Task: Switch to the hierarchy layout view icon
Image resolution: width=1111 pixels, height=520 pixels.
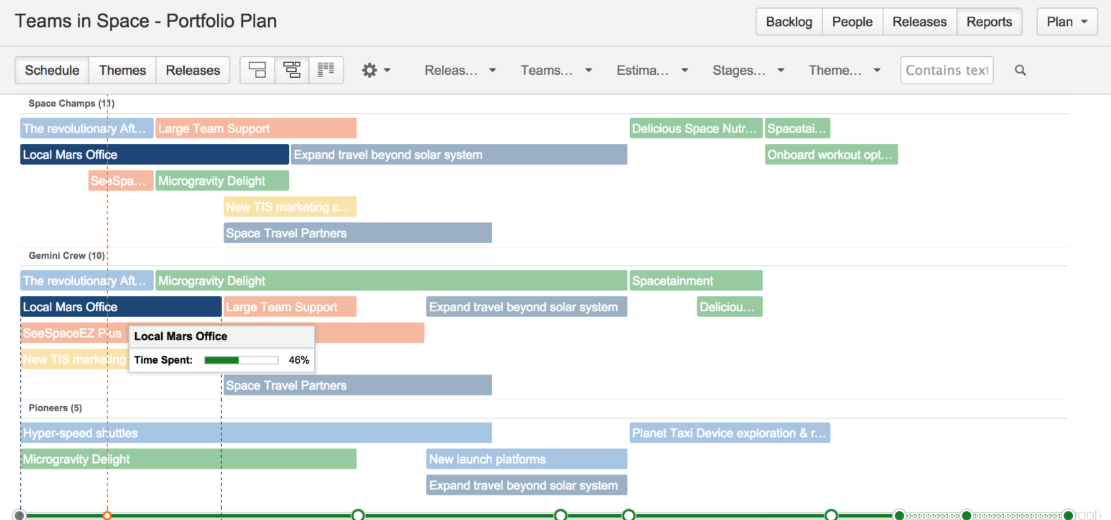Action: tap(292, 70)
